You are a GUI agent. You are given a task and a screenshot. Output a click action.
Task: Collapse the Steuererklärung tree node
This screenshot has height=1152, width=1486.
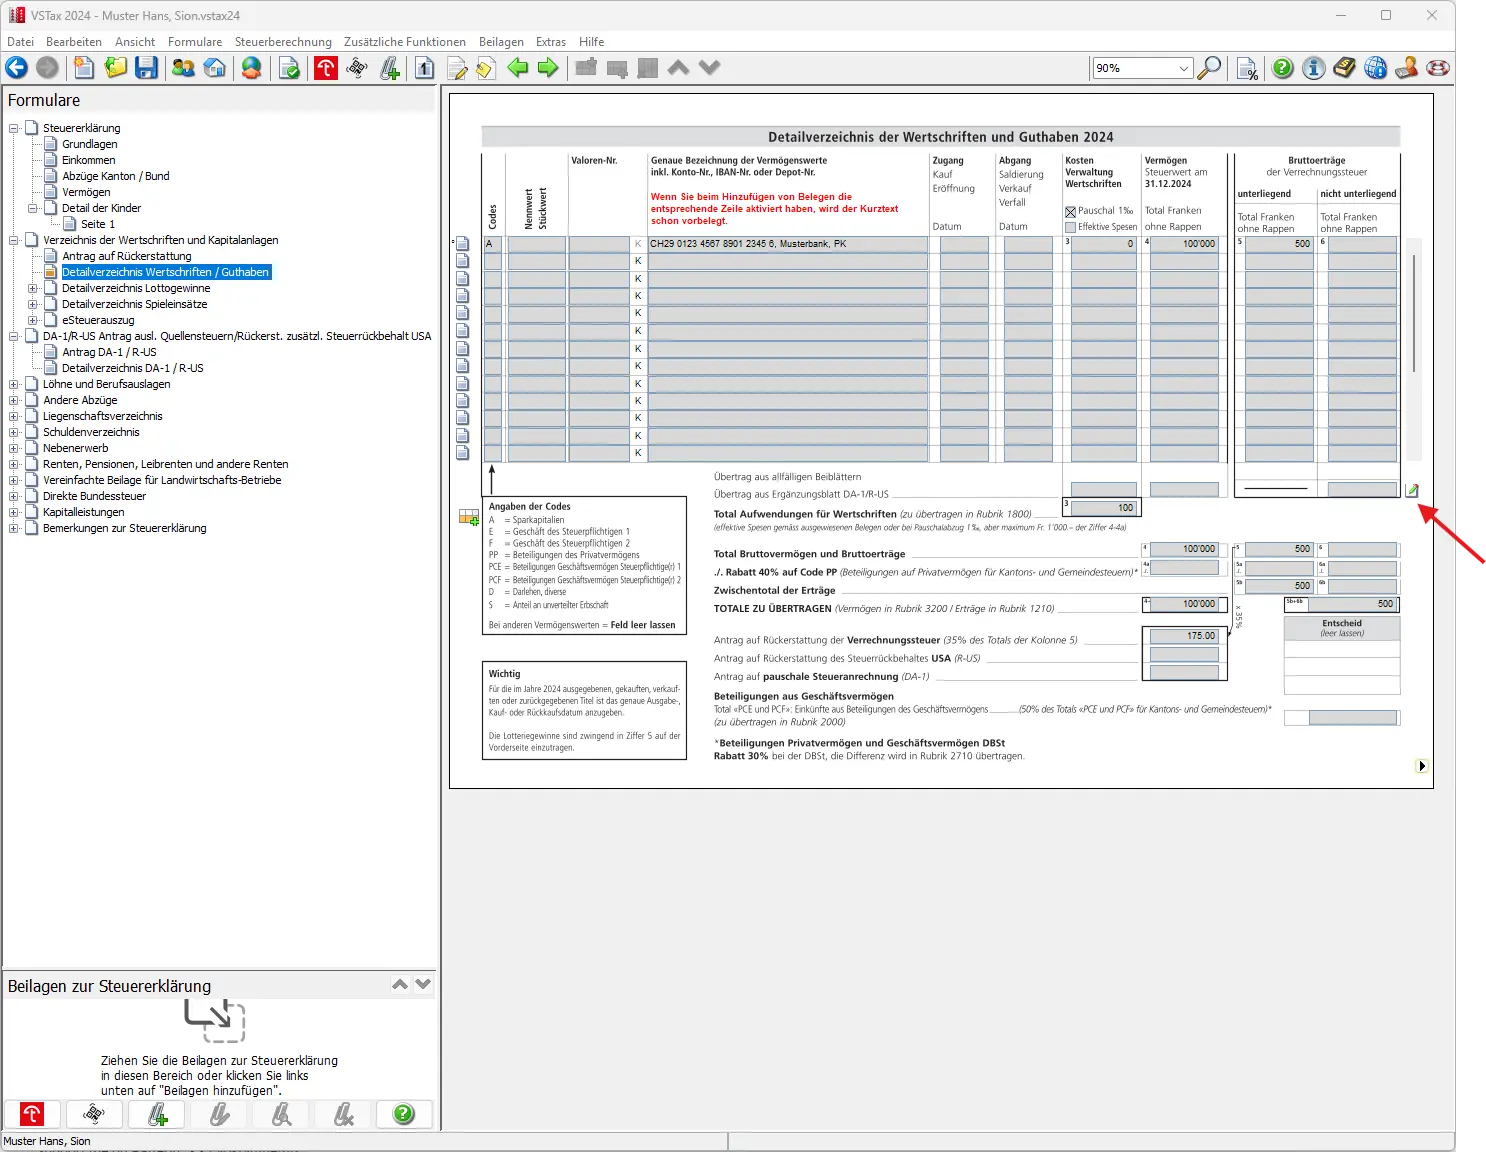click(14, 128)
